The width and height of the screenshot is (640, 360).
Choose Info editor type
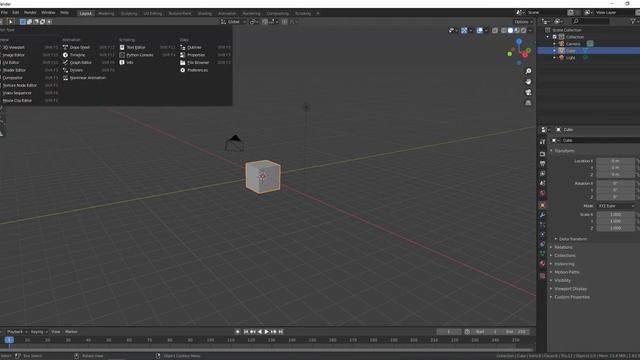(x=130, y=62)
